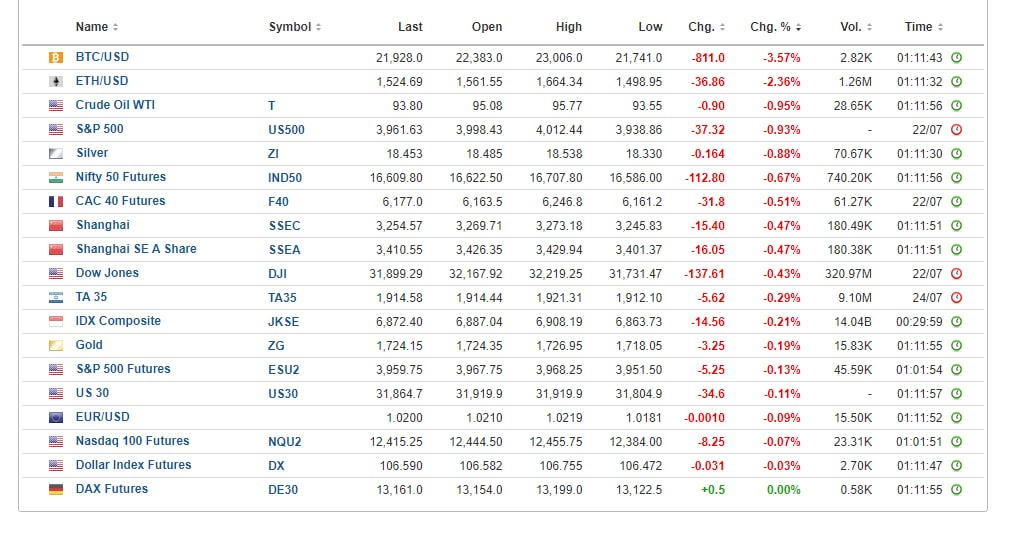Image resolution: width=1032 pixels, height=533 pixels.
Task: Click the +0.5 change for DAX Futures
Action: [x=713, y=490]
